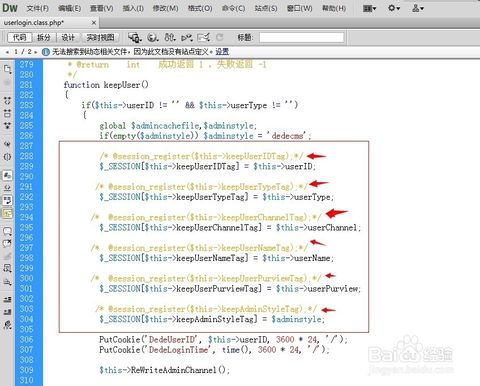This screenshot has width=480, height=386.
Task: Click the 标题 title input field
Action: tap(302, 37)
